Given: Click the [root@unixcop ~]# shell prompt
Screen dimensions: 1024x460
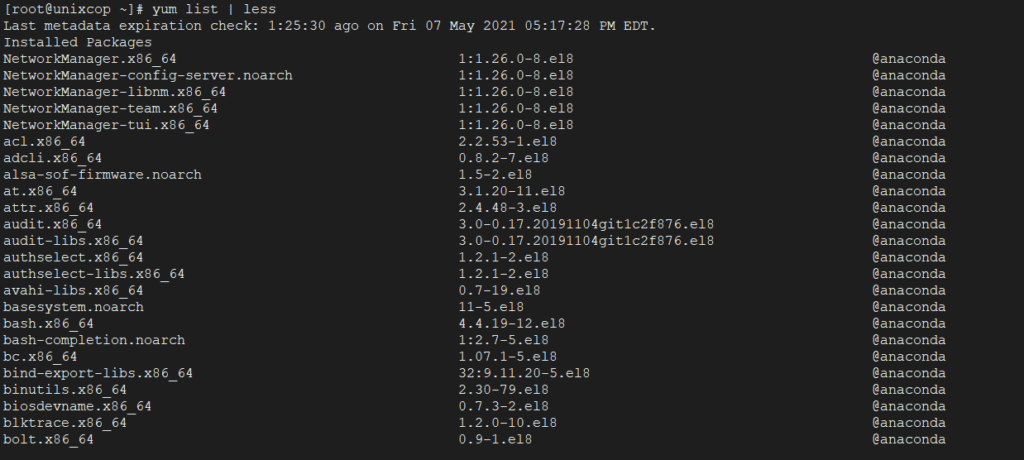Looking at the screenshot, I should click(x=74, y=9).
